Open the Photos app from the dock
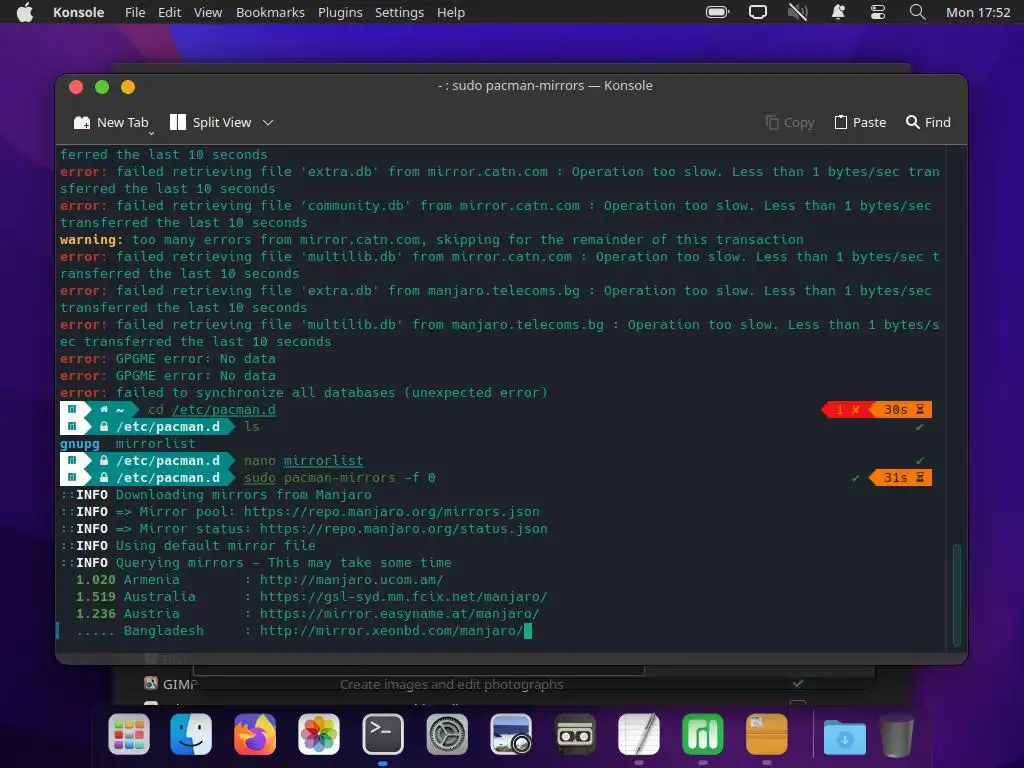The width and height of the screenshot is (1024, 768). pos(319,734)
